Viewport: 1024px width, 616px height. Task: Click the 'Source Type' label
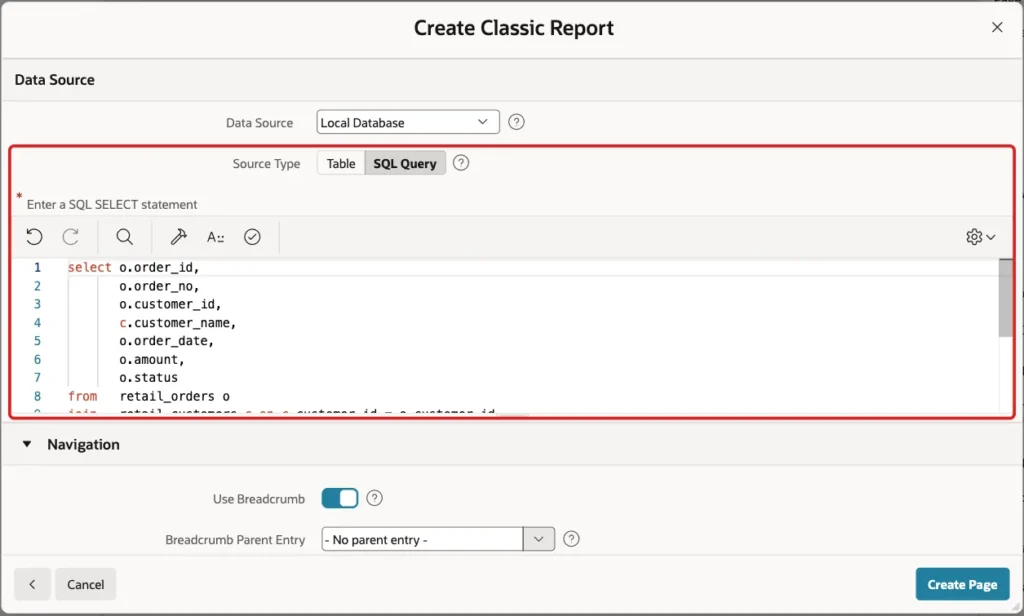click(x=266, y=163)
